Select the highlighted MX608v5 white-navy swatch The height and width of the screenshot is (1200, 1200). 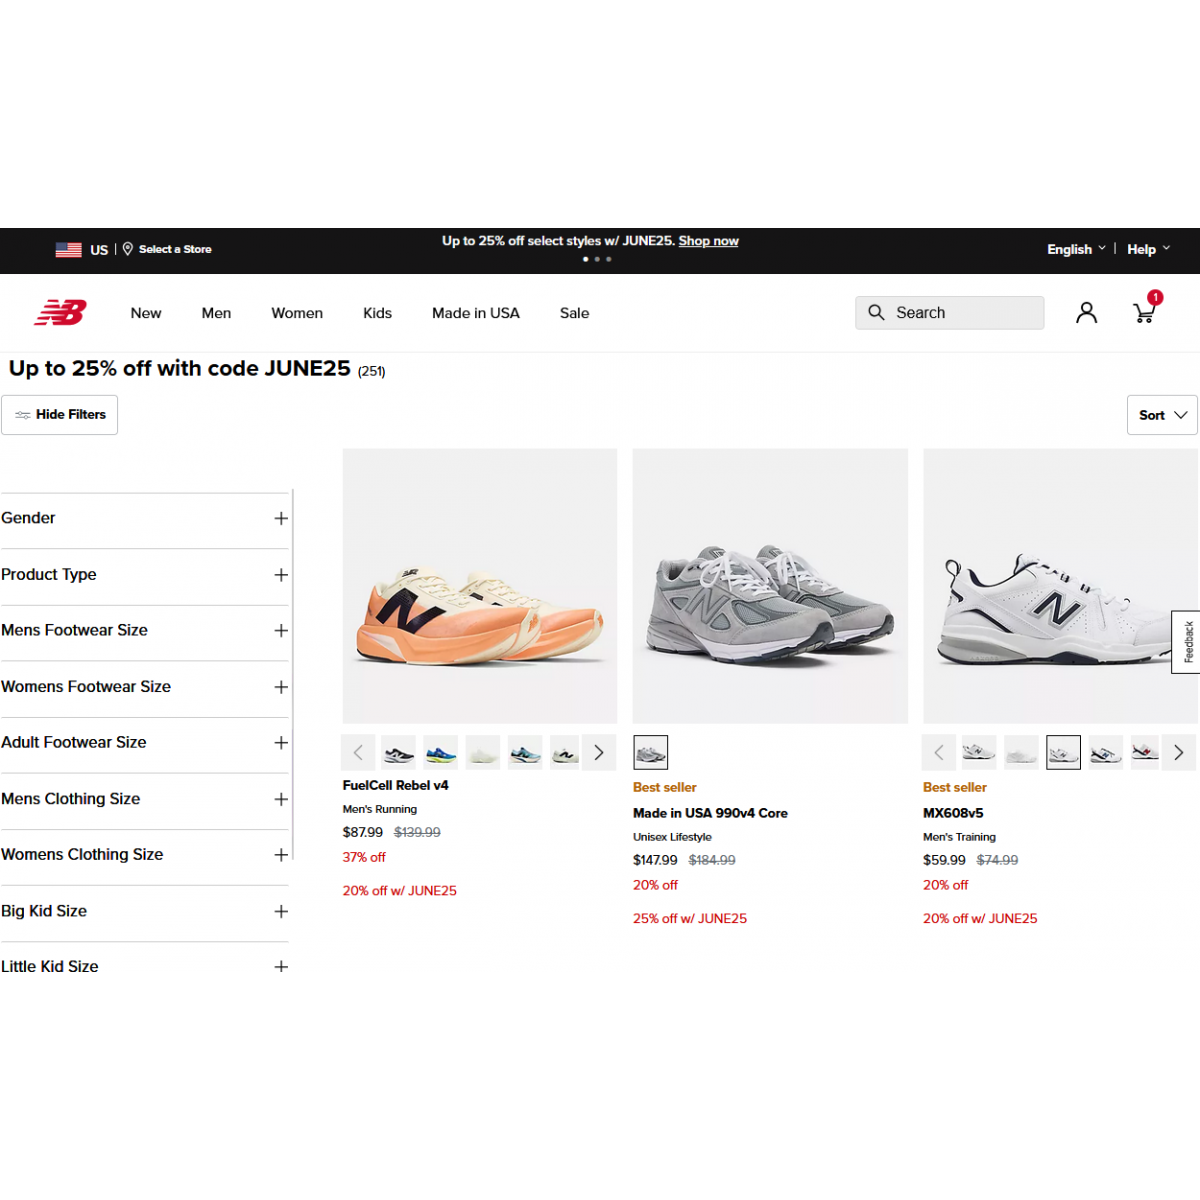tap(1063, 752)
